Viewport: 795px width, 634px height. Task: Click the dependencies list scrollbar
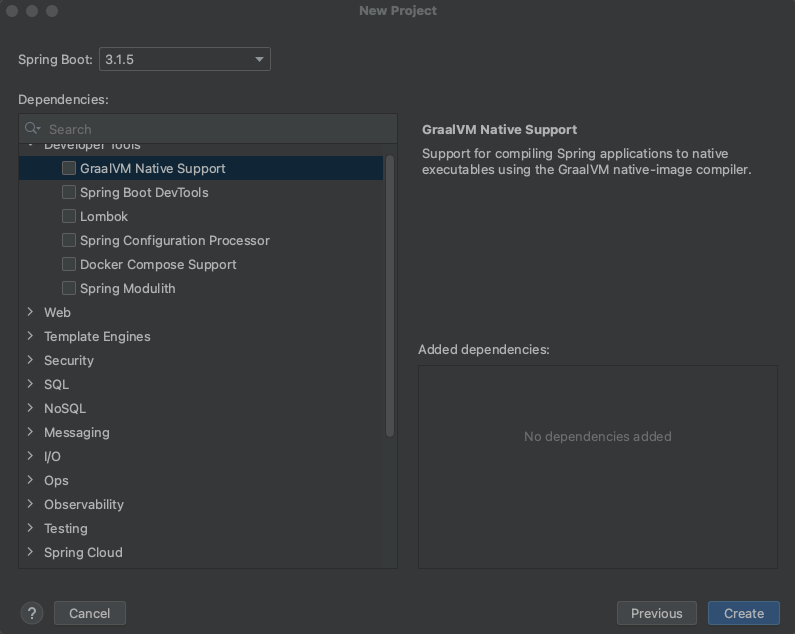pos(390,296)
